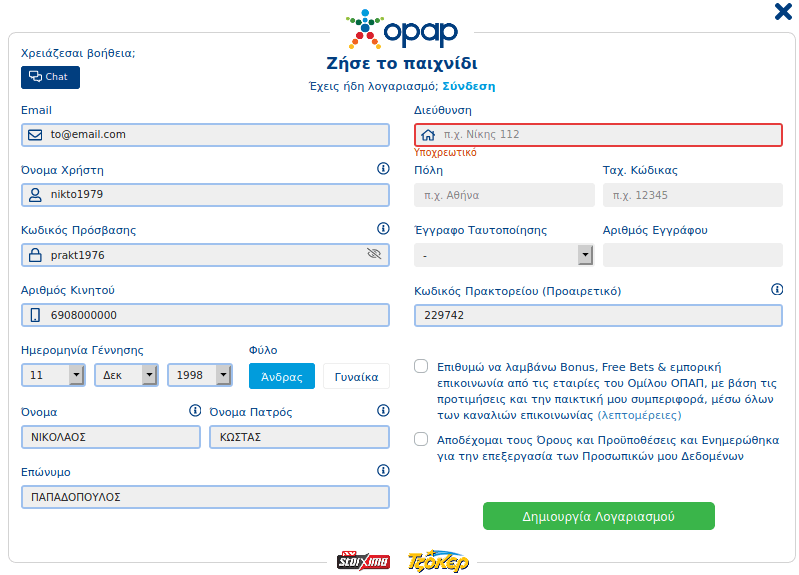This screenshot has height=575, width=799.
Task: Show info for Κωδικός Πρακτορείου
Action: click(x=777, y=290)
